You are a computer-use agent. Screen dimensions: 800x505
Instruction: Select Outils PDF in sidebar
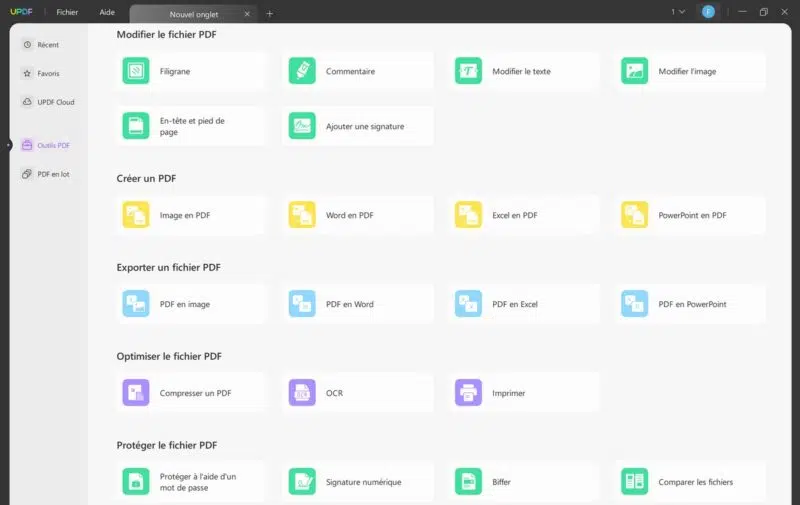(x=46, y=145)
